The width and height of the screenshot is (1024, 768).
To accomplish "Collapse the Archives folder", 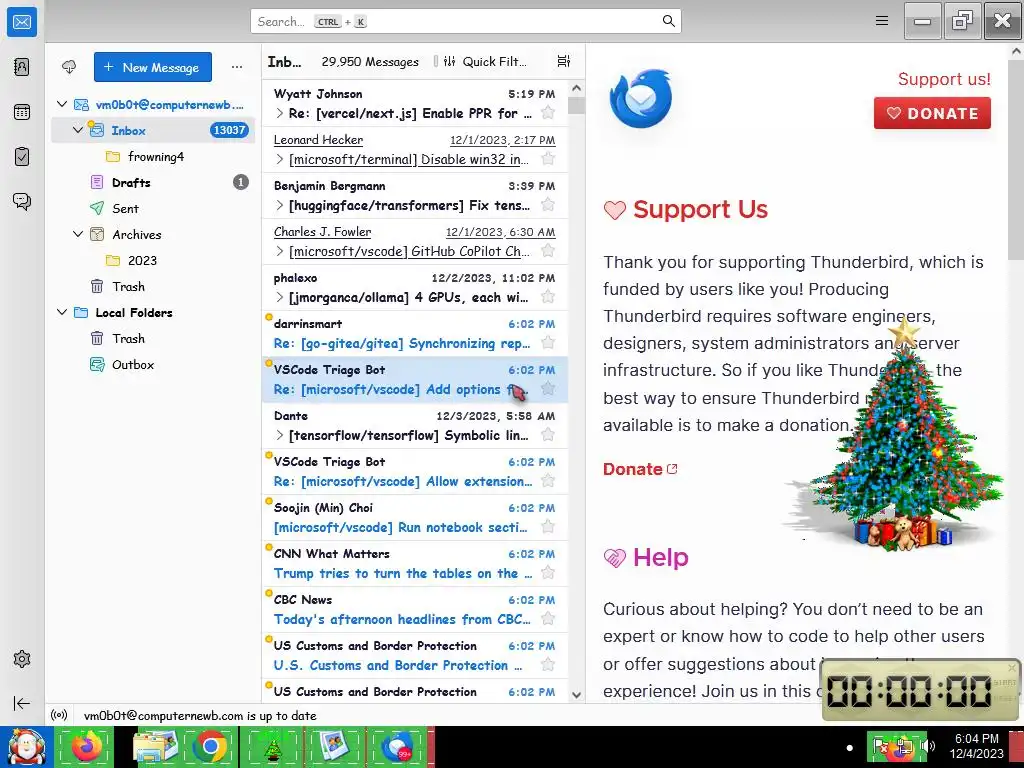I will [x=78, y=234].
